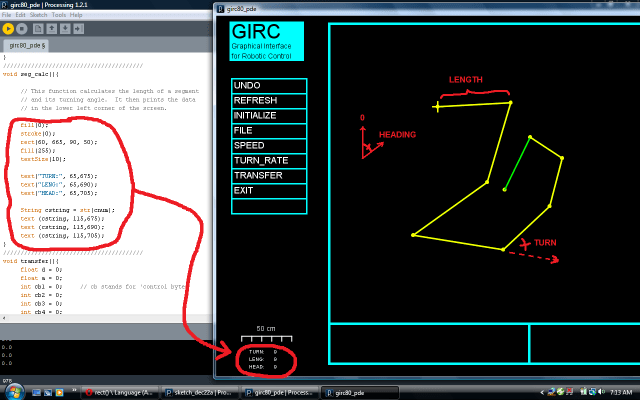This screenshot has height=400, width=640.
Task: Click the red X monitor tray icon
Action: click(x=570, y=392)
